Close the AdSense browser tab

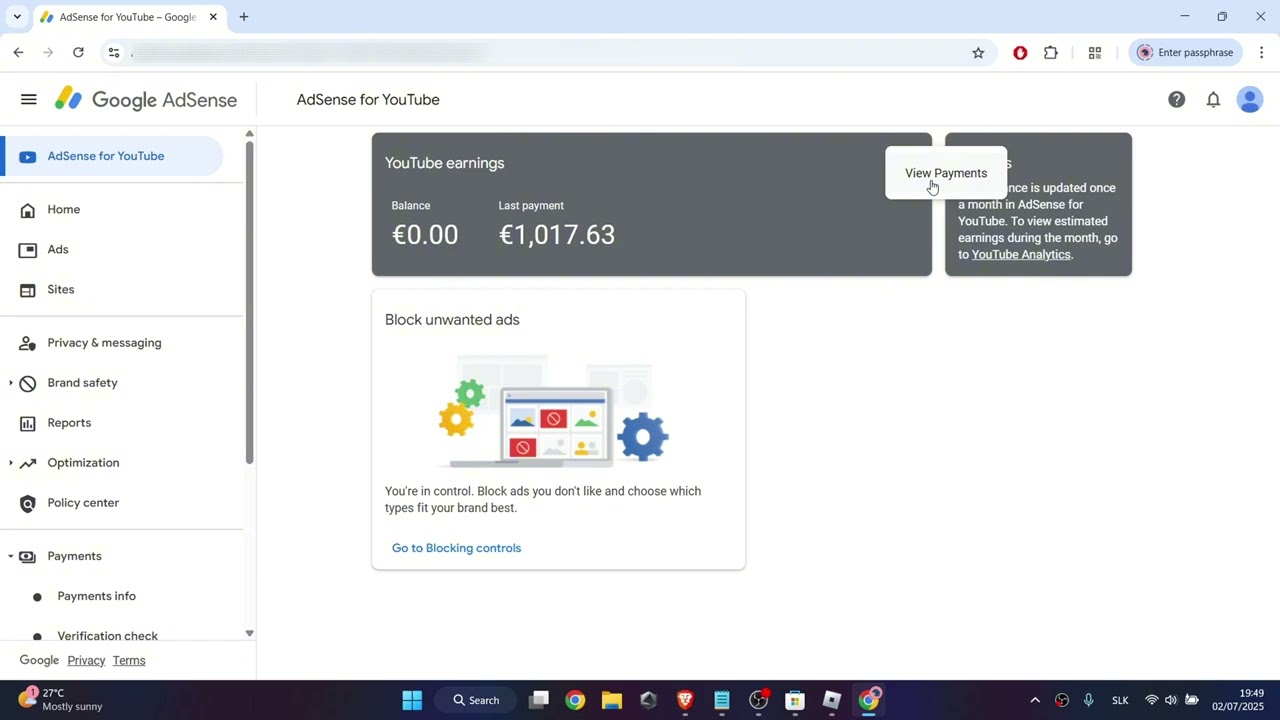(213, 17)
